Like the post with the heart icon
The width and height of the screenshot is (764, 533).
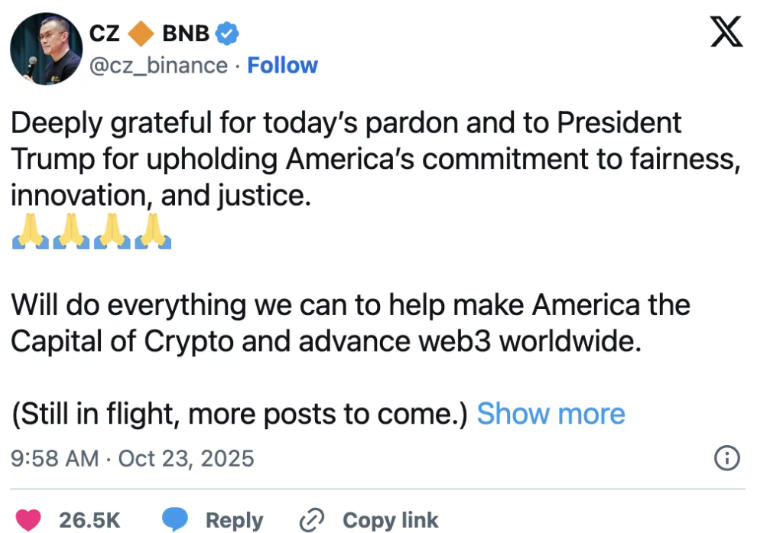(30, 520)
